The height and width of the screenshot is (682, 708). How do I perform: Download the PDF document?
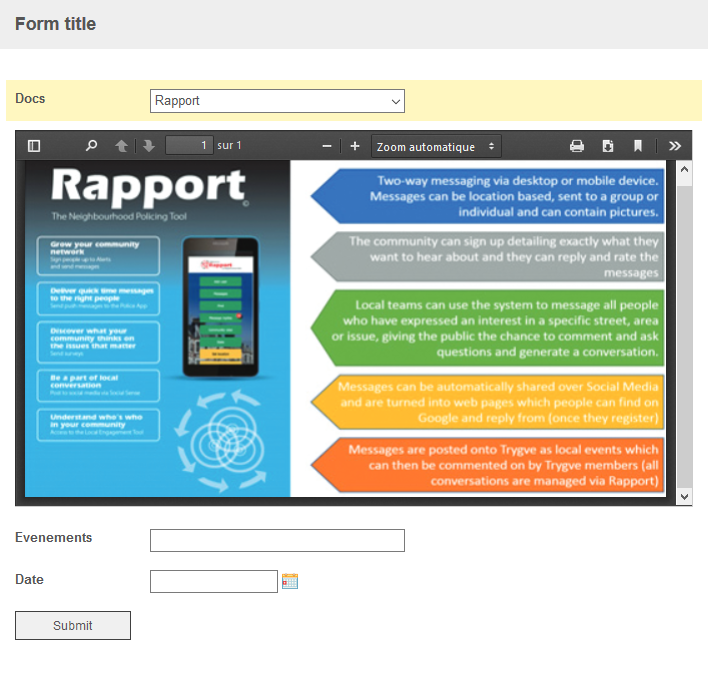coord(608,146)
